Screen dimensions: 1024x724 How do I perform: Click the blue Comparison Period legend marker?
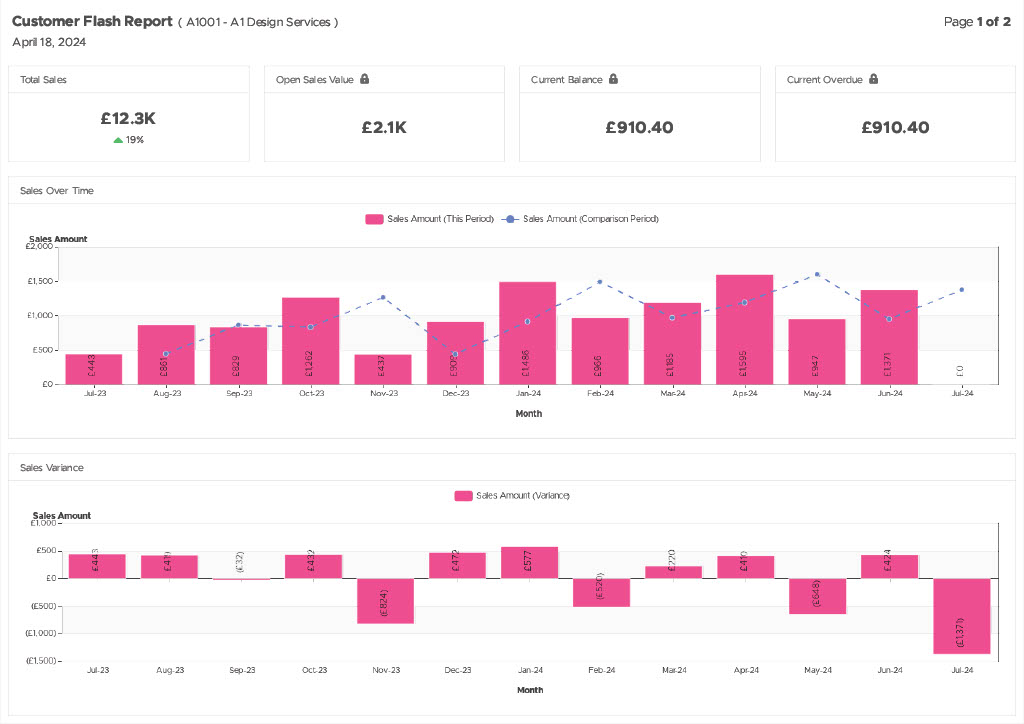pyautogui.click(x=510, y=219)
